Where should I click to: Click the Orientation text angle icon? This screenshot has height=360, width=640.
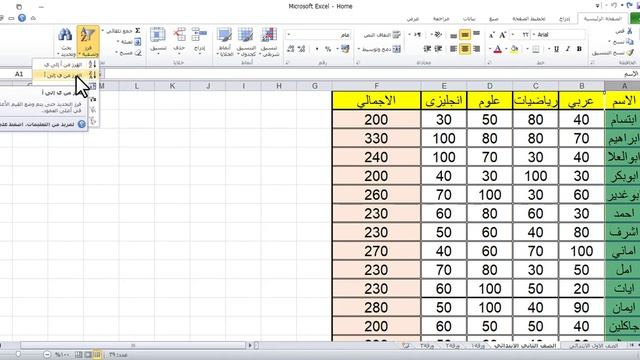tap(438, 35)
